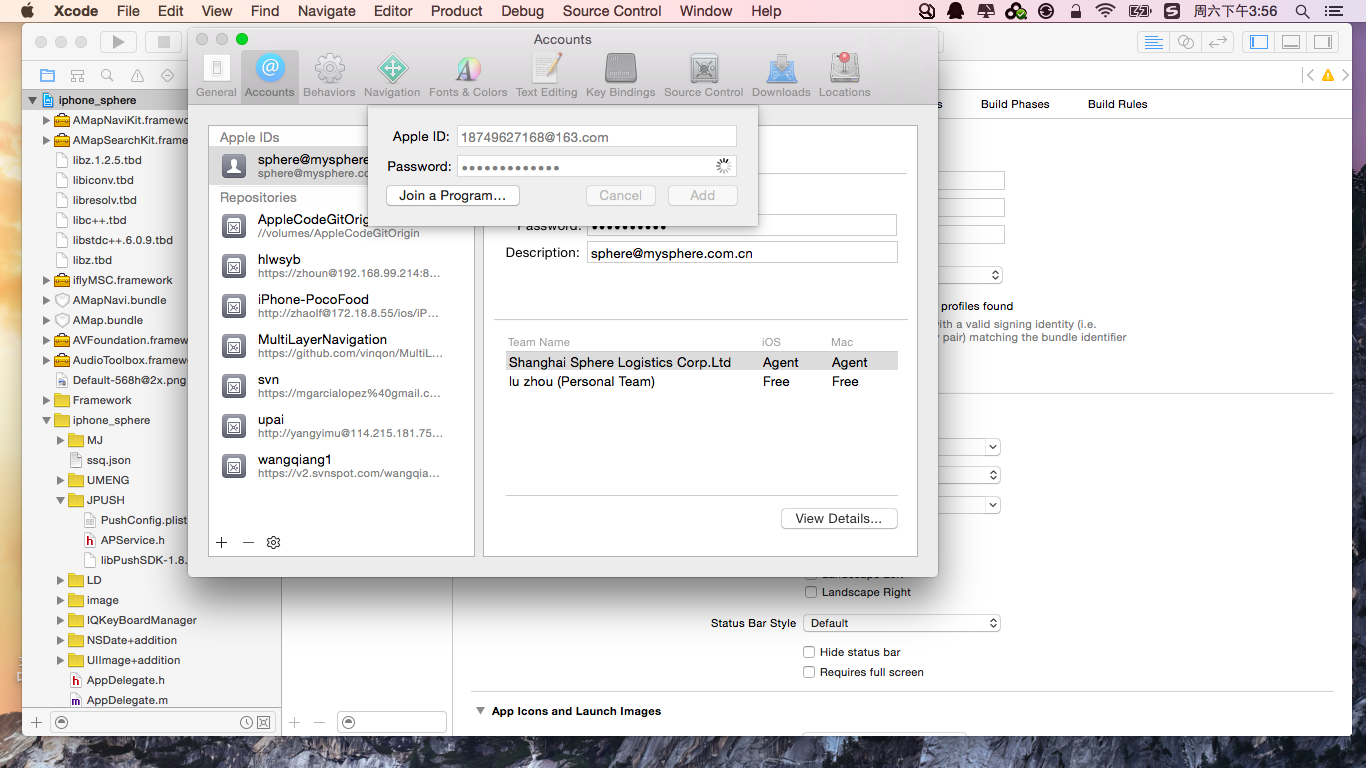Open the Editor menu
Viewport: 1366px width, 768px height.
pos(393,11)
